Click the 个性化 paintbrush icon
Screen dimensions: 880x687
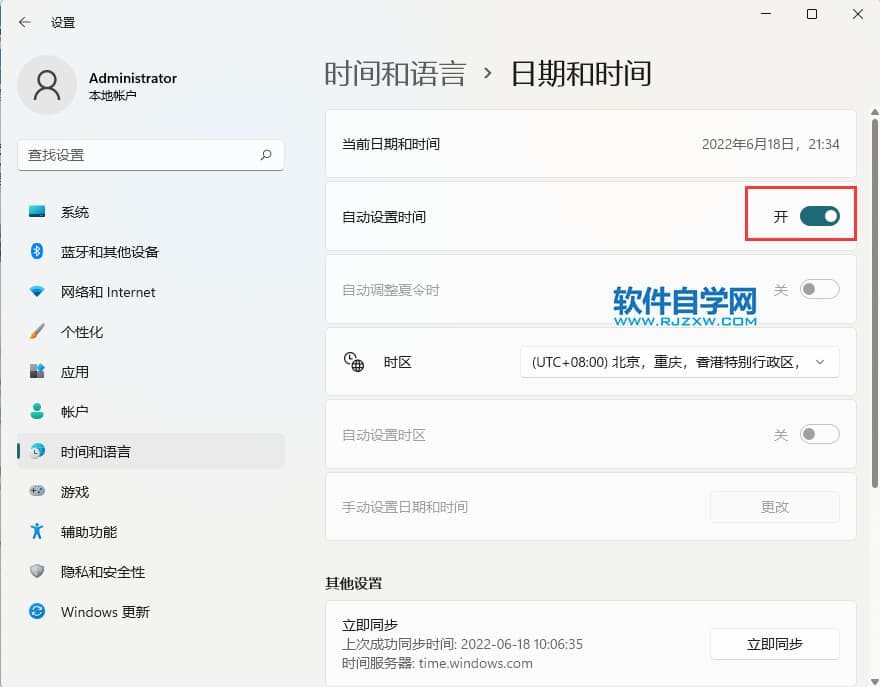point(37,332)
